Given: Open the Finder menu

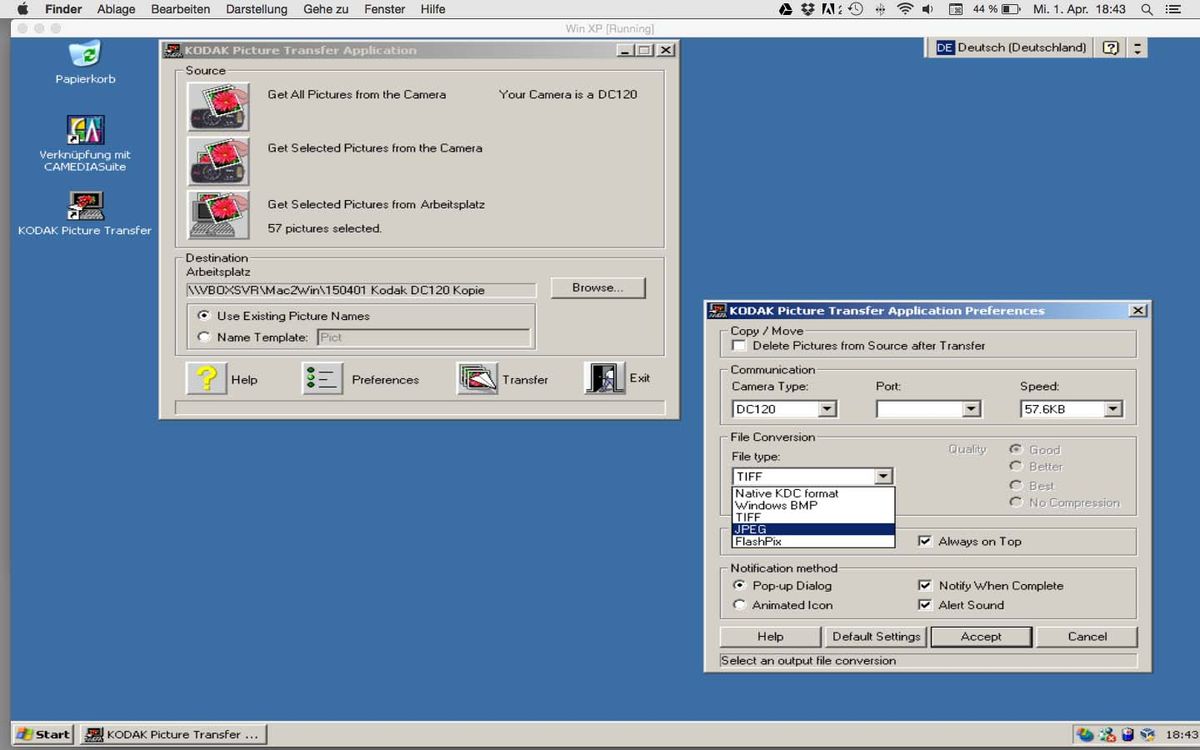Looking at the screenshot, I should pos(63,9).
